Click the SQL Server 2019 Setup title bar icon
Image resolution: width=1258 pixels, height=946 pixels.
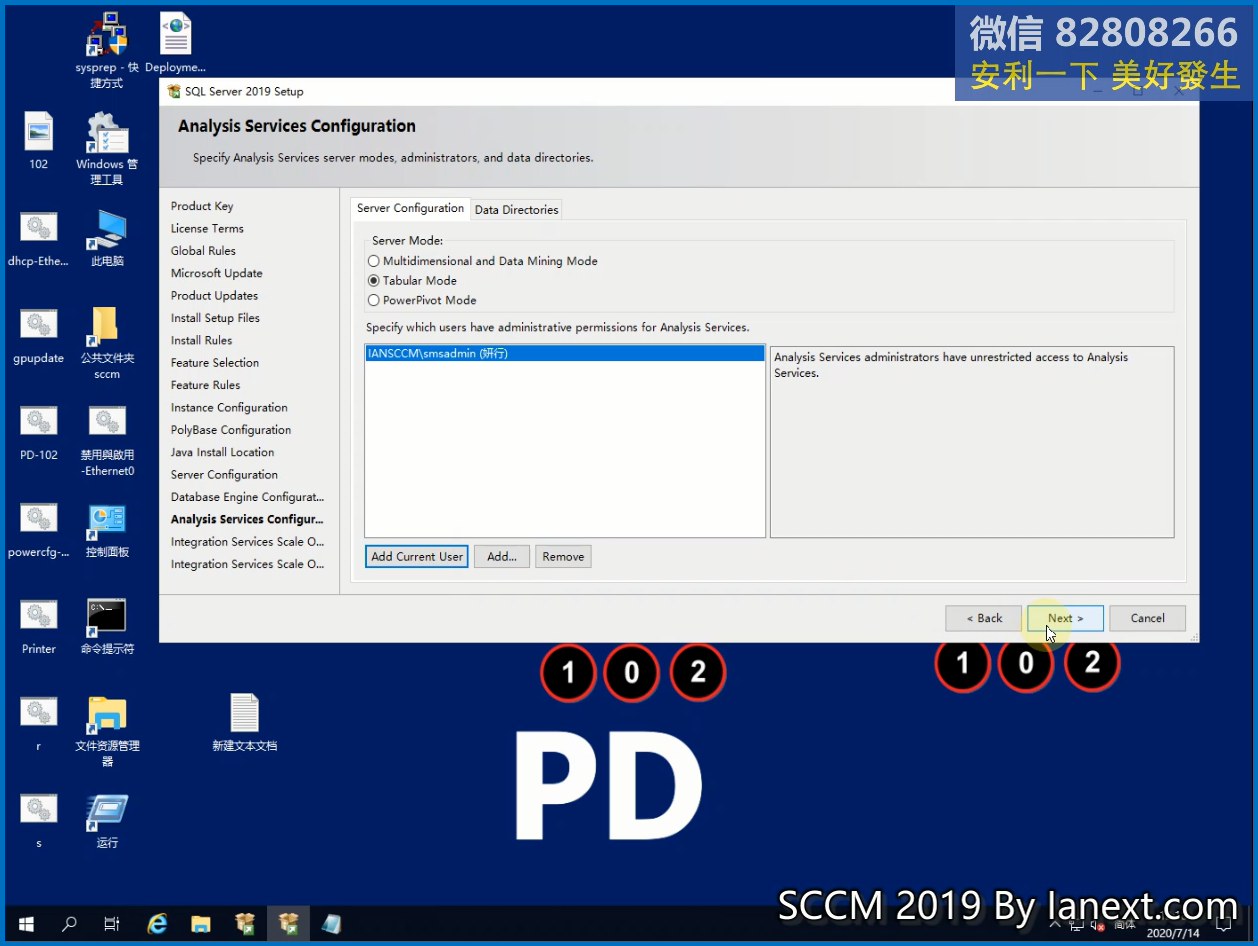pyautogui.click(x=174, y=91)
